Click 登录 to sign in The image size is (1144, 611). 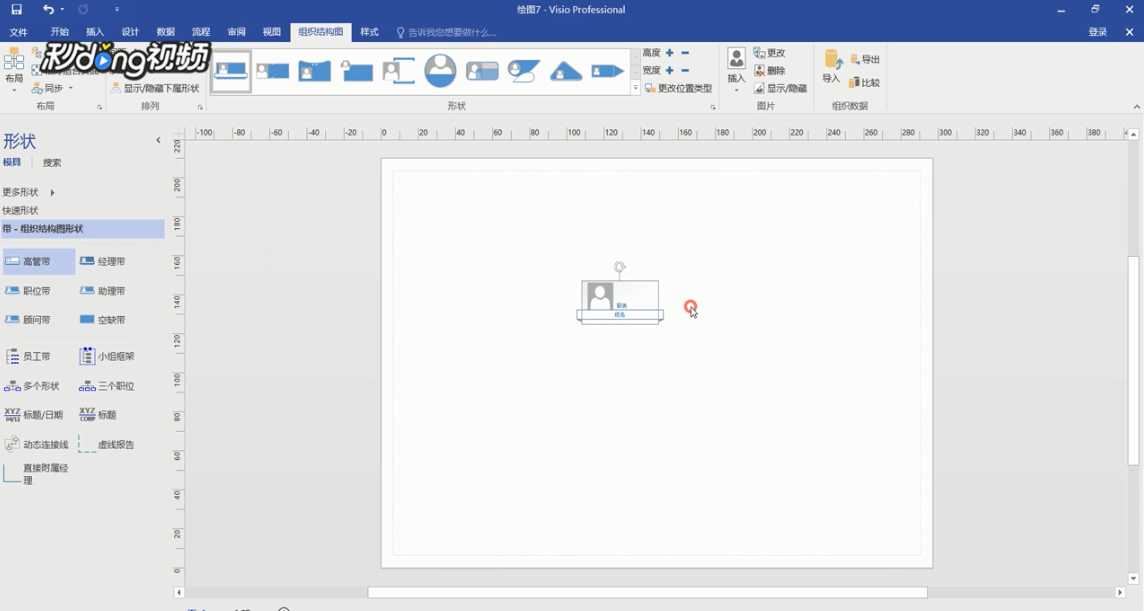(1097, 32)
